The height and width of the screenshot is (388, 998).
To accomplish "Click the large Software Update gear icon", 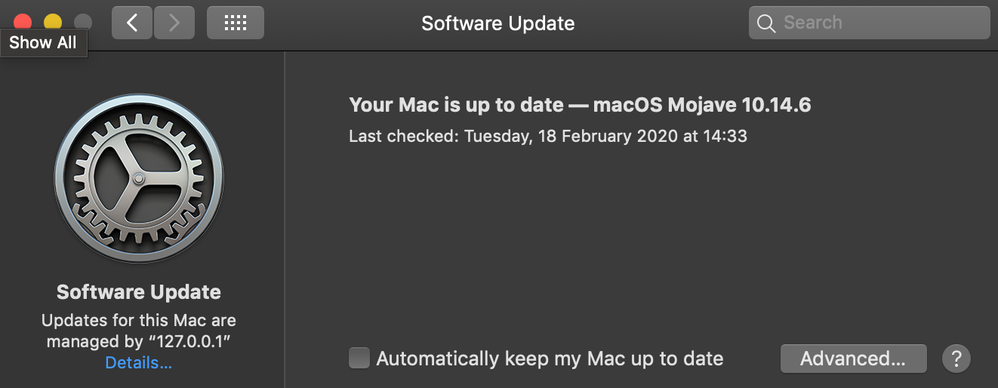I will pyautogui.click(x=139, y=179).
